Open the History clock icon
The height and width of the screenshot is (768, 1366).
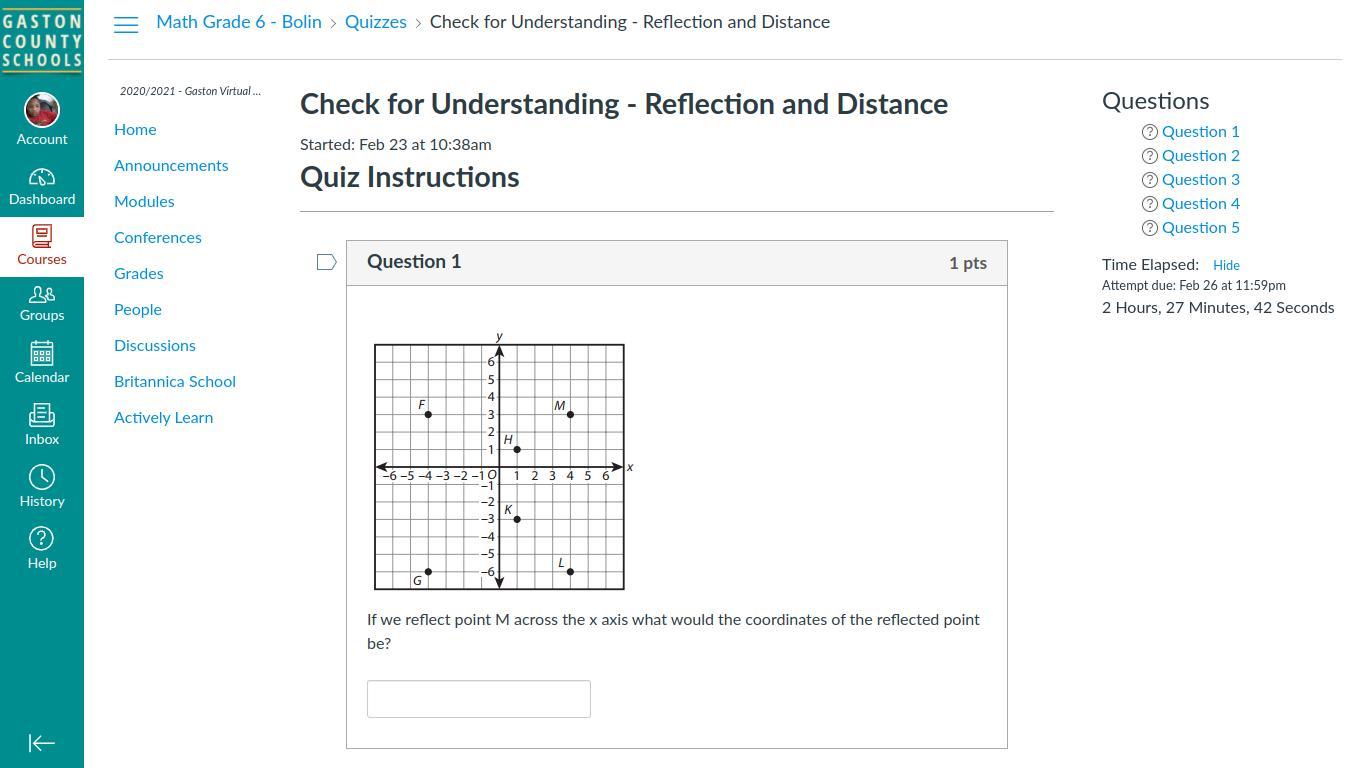pos(42,477)
